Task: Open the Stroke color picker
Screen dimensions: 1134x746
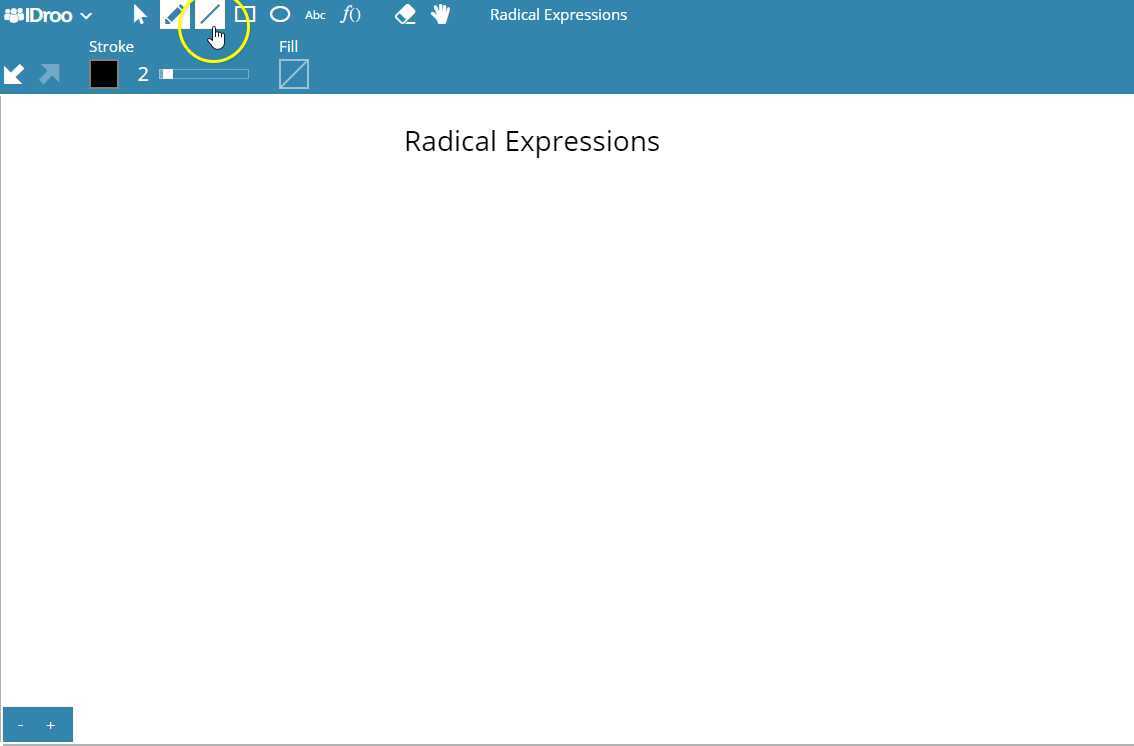Action: pyautogui.click(x=104, y=73)
